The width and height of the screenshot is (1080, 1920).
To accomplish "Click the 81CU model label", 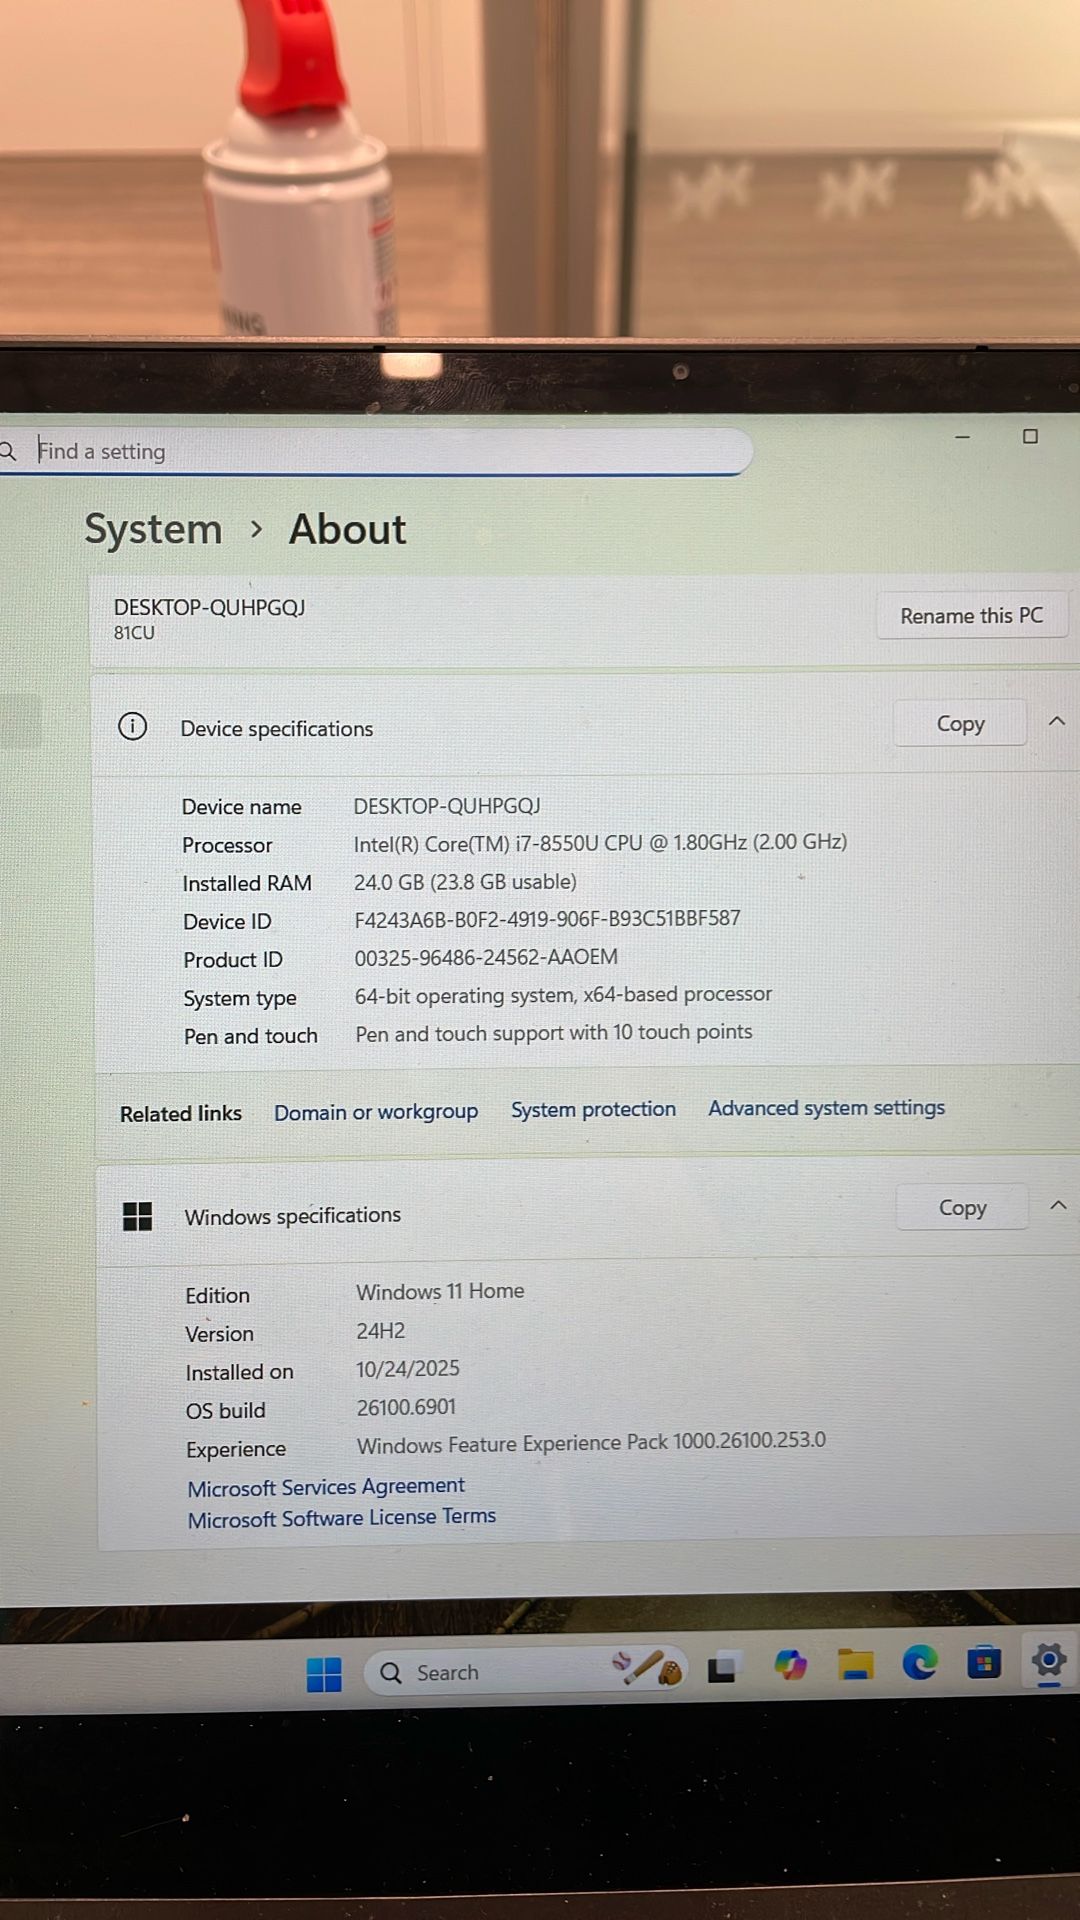I will pos(134,633).
